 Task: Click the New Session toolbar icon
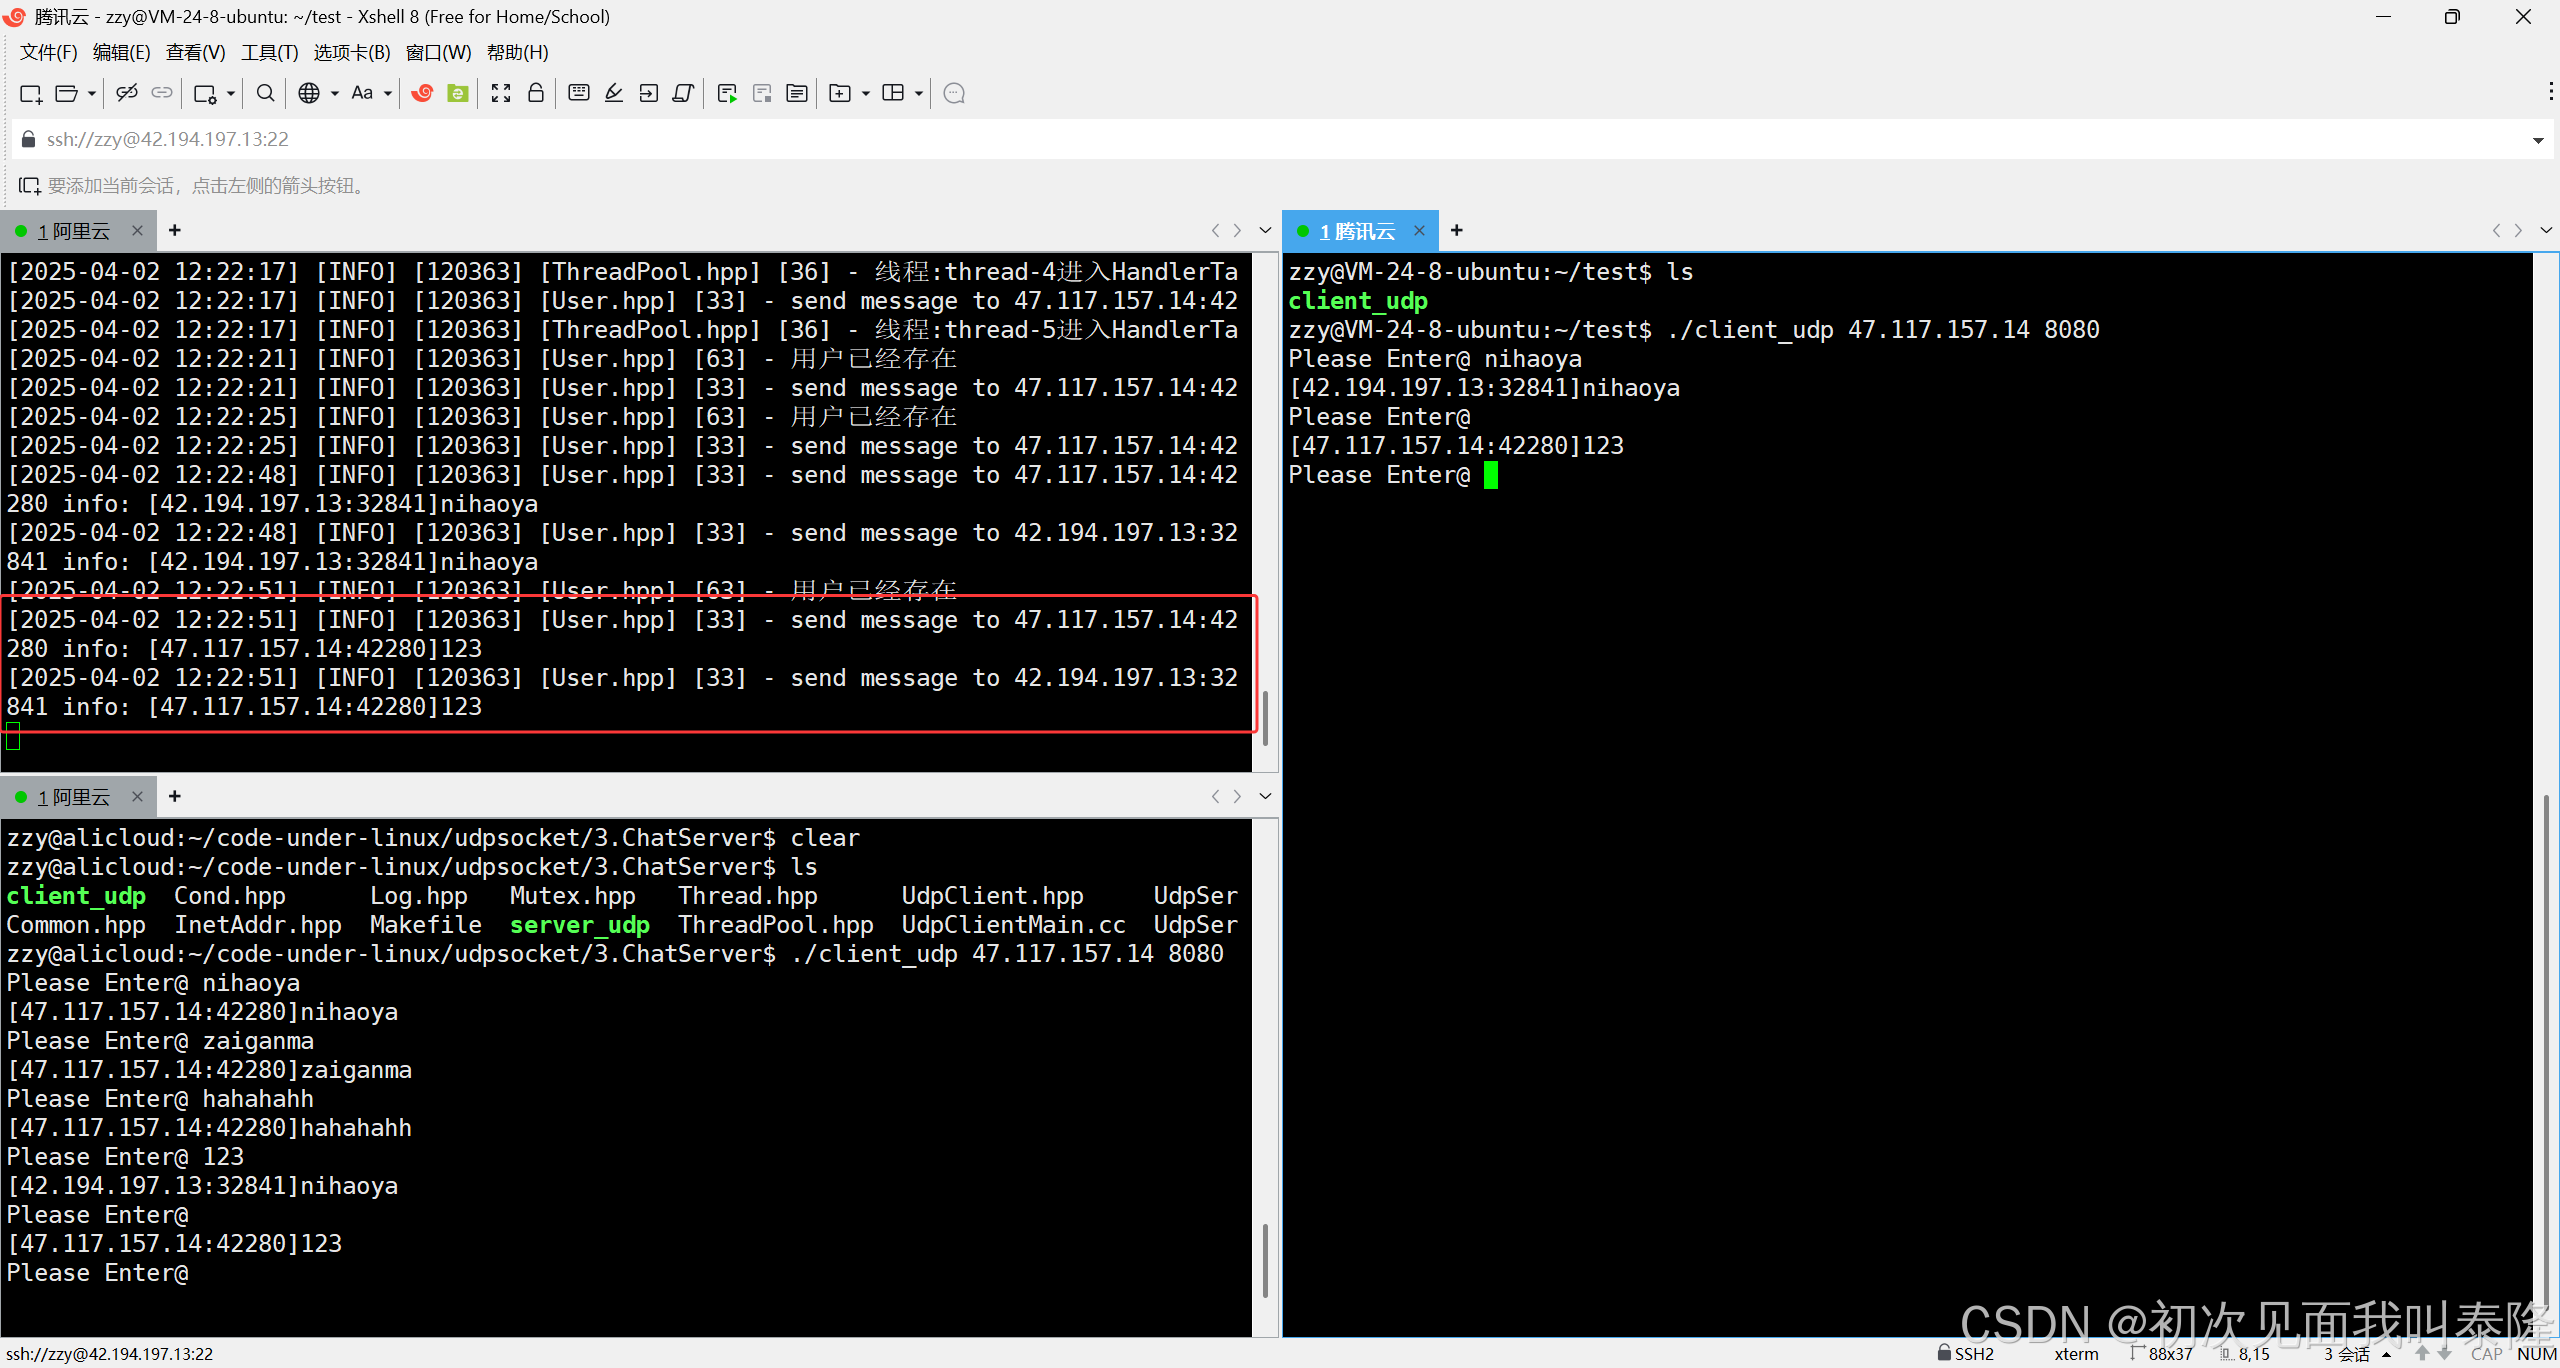(30, 93)
